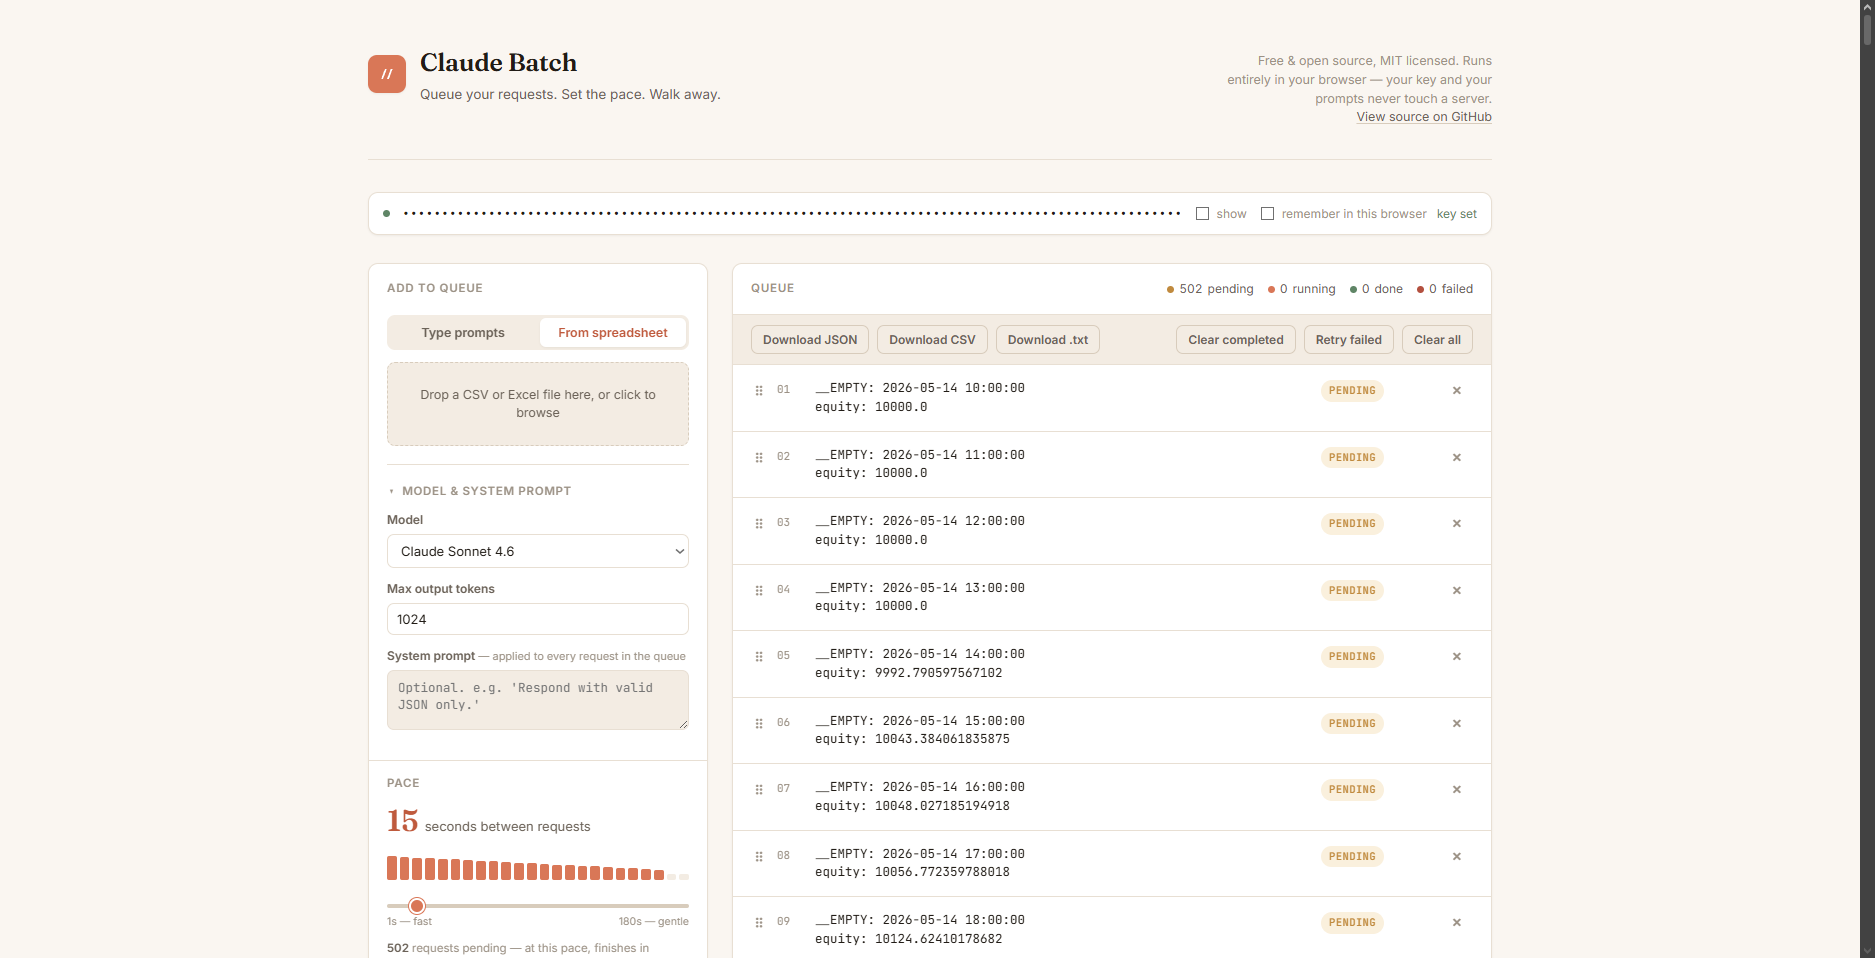Click the Claude Batch title heading
This screenshot has width=1875, height=958.
pyautogui.click(x=498, y=63)
